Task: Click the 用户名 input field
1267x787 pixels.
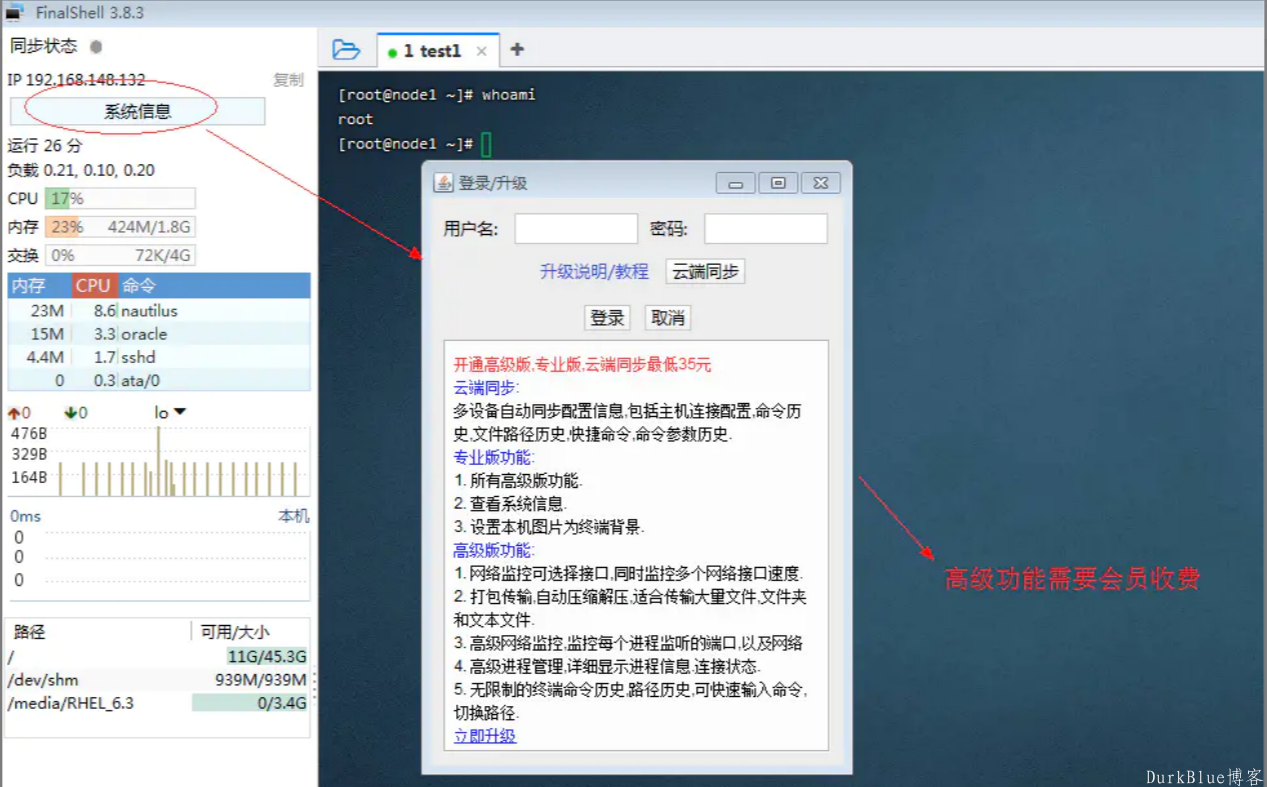Action: point(576,229)
